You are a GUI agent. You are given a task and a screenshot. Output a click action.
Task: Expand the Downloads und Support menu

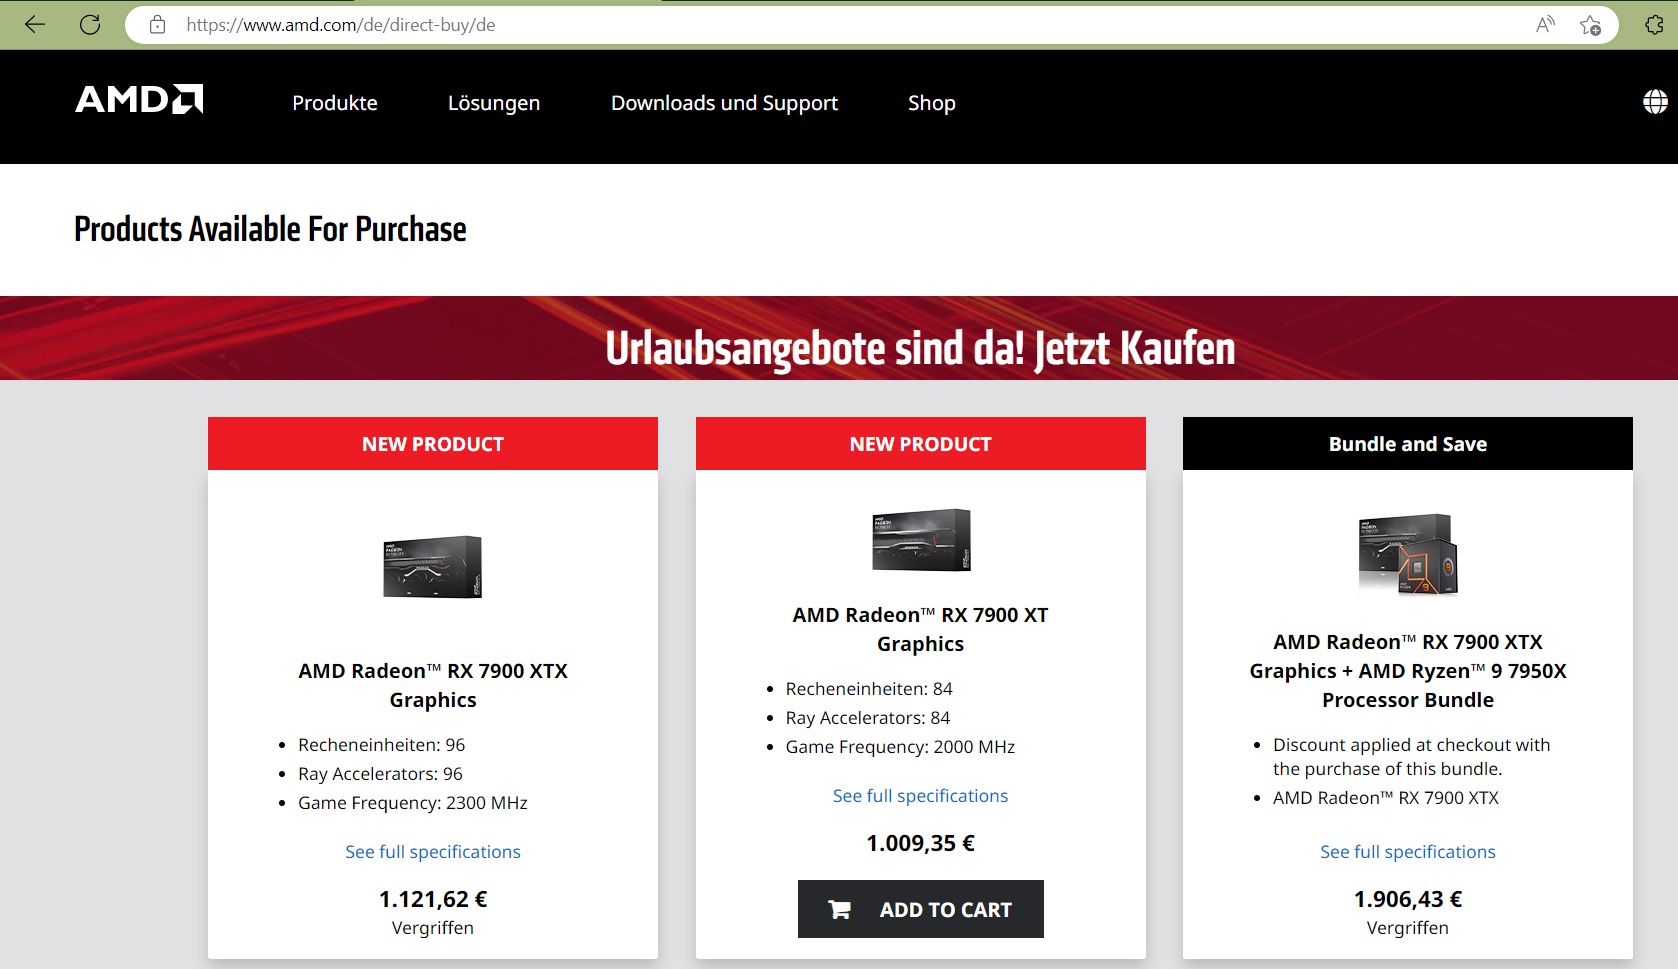[724, 103]
